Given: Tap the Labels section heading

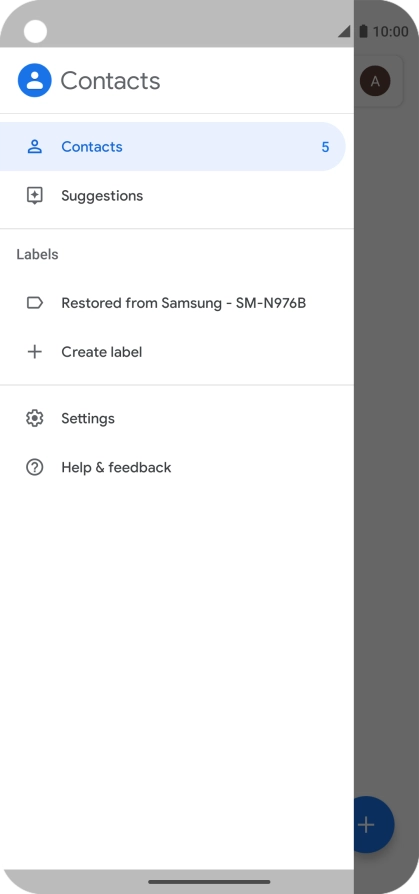Looking at the screenshot, I should pos(37,254).
